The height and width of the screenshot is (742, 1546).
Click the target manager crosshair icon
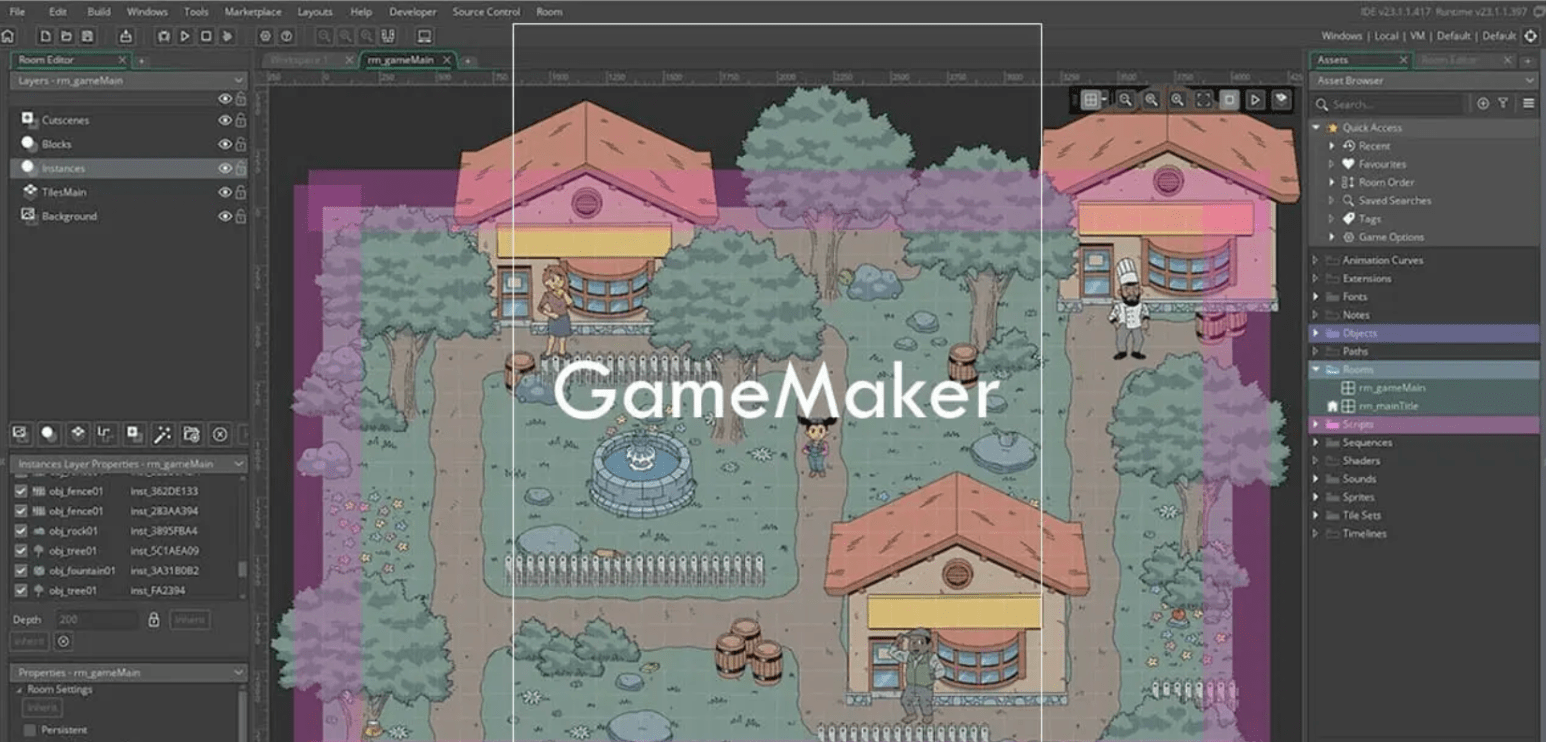click(x=1531, y=36)
